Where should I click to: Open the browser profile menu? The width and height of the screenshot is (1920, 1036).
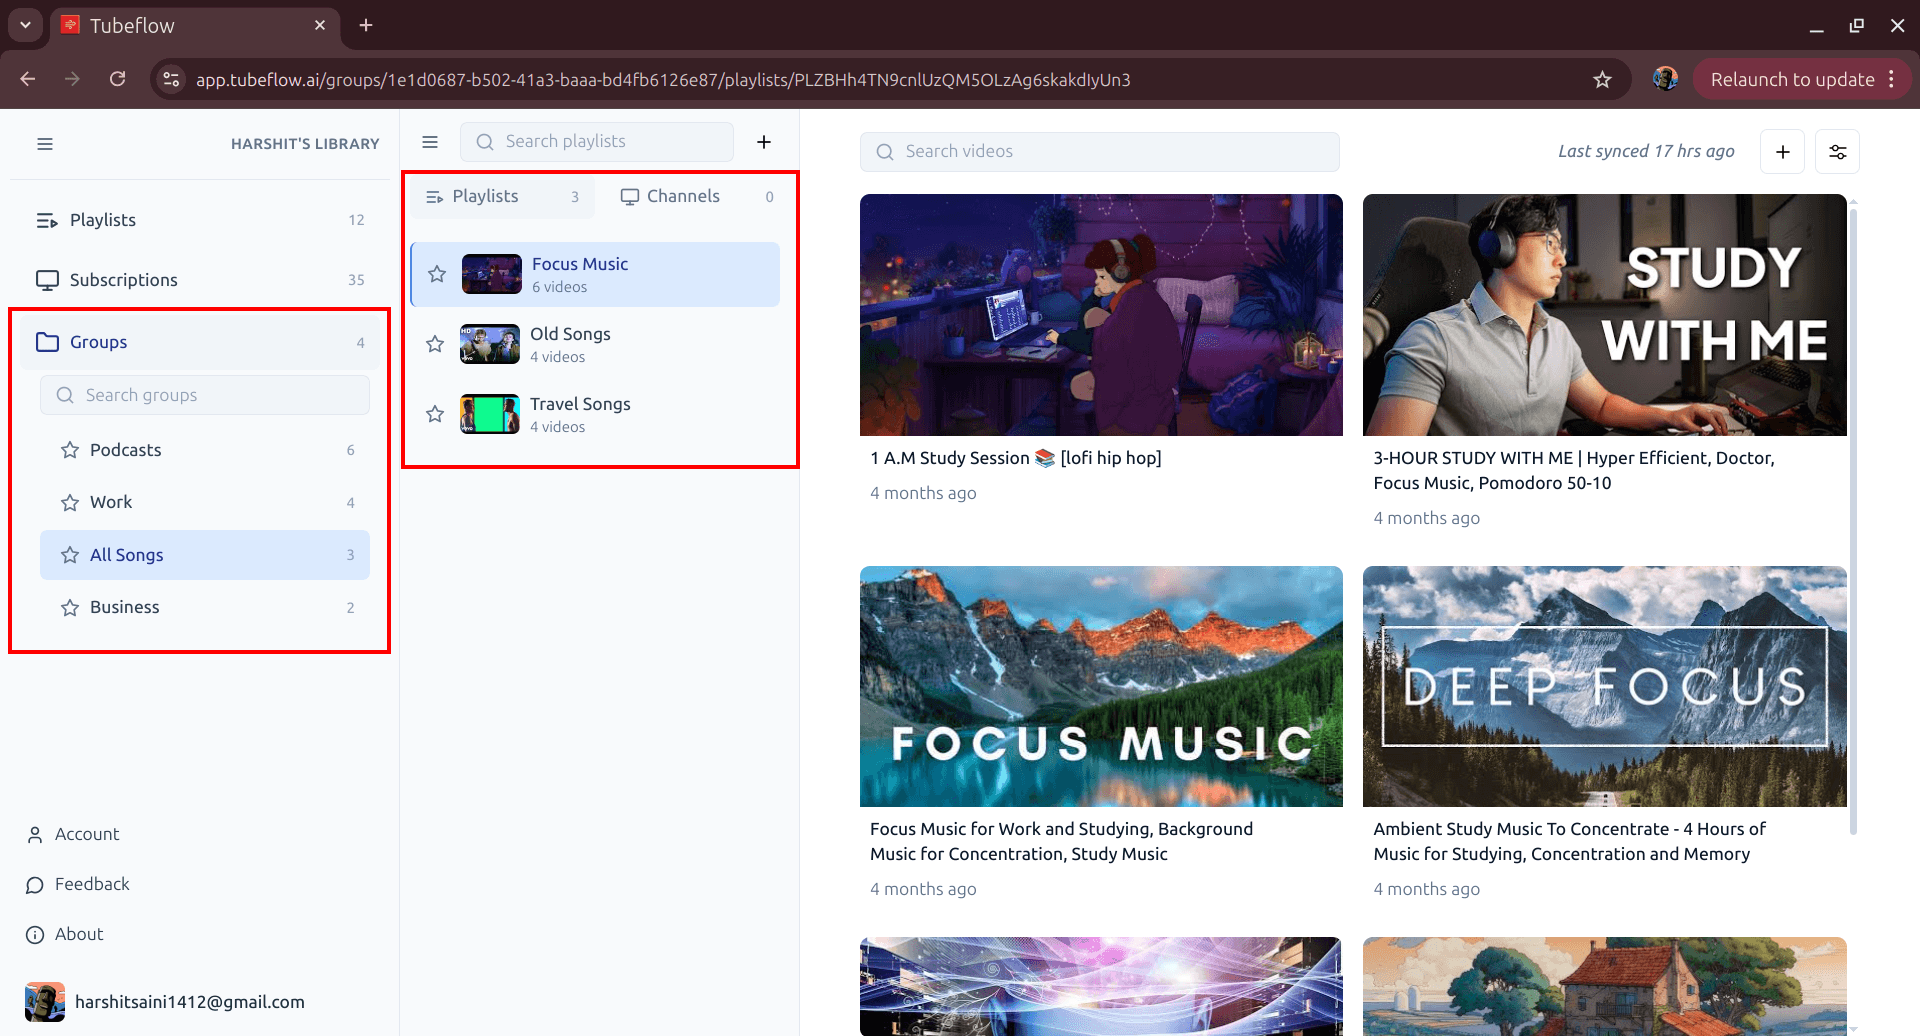[1665, 79]
